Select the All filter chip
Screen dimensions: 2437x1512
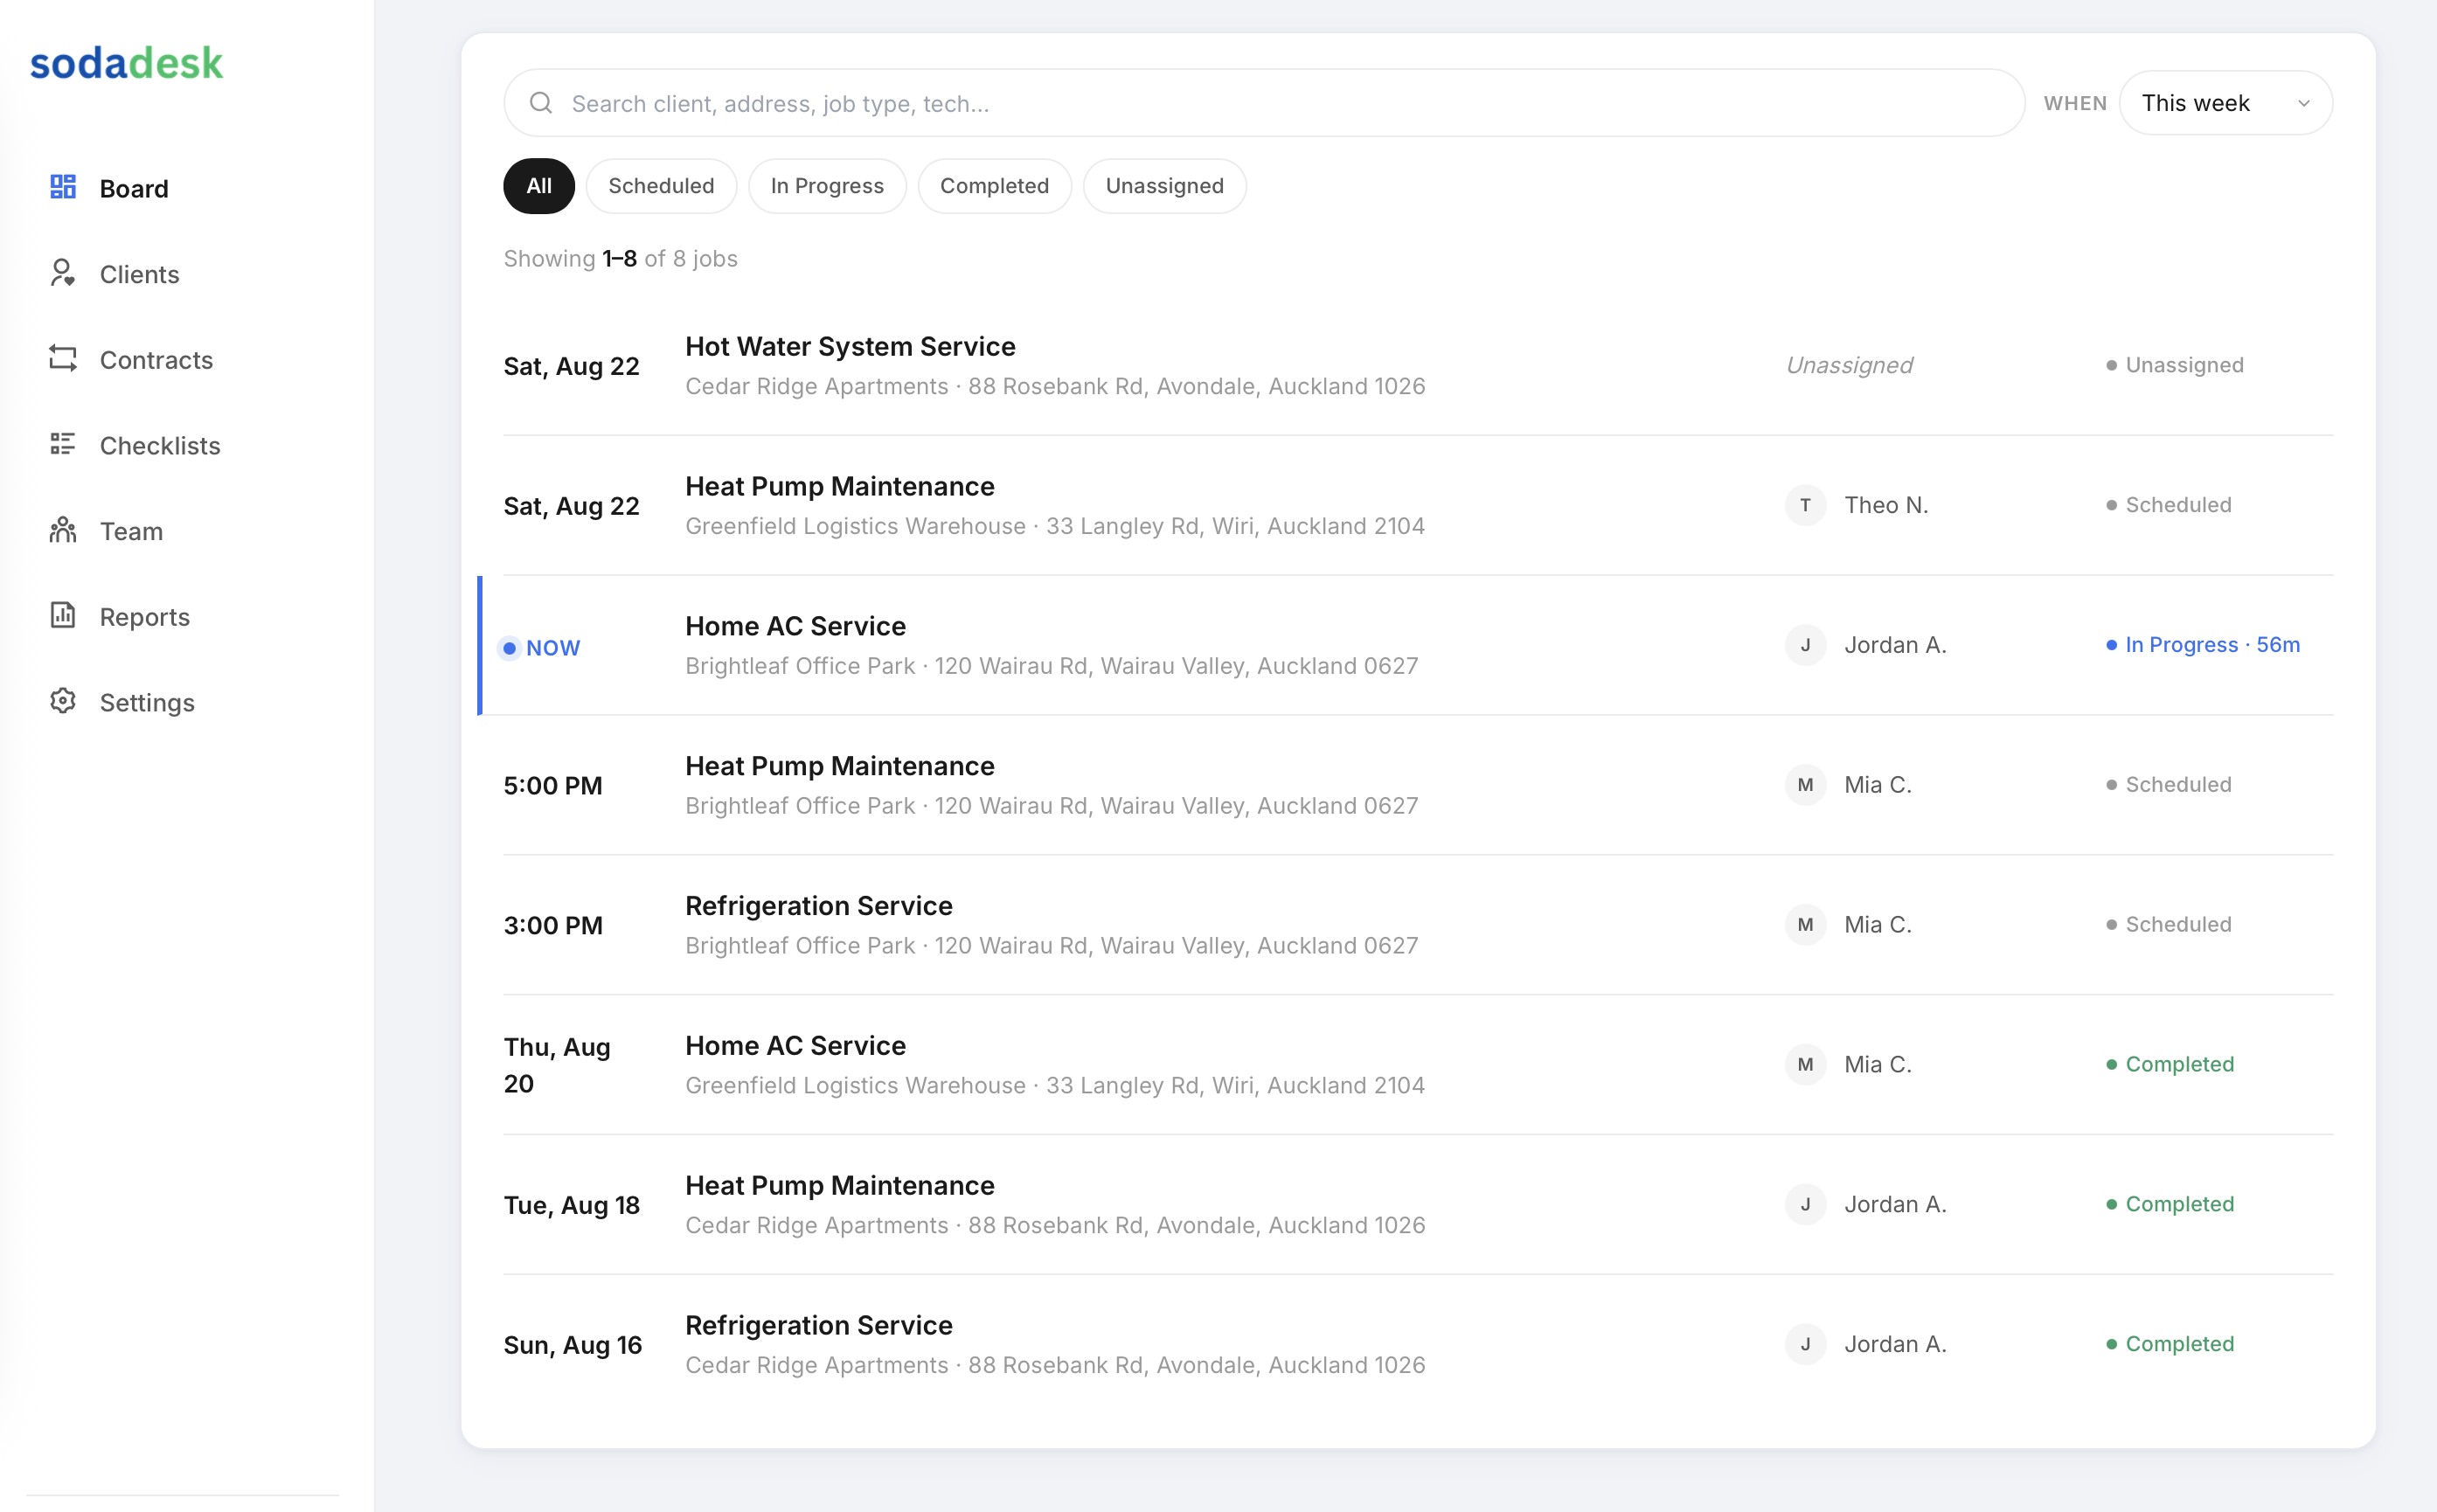pyautogui.click(x=539, y=186)
